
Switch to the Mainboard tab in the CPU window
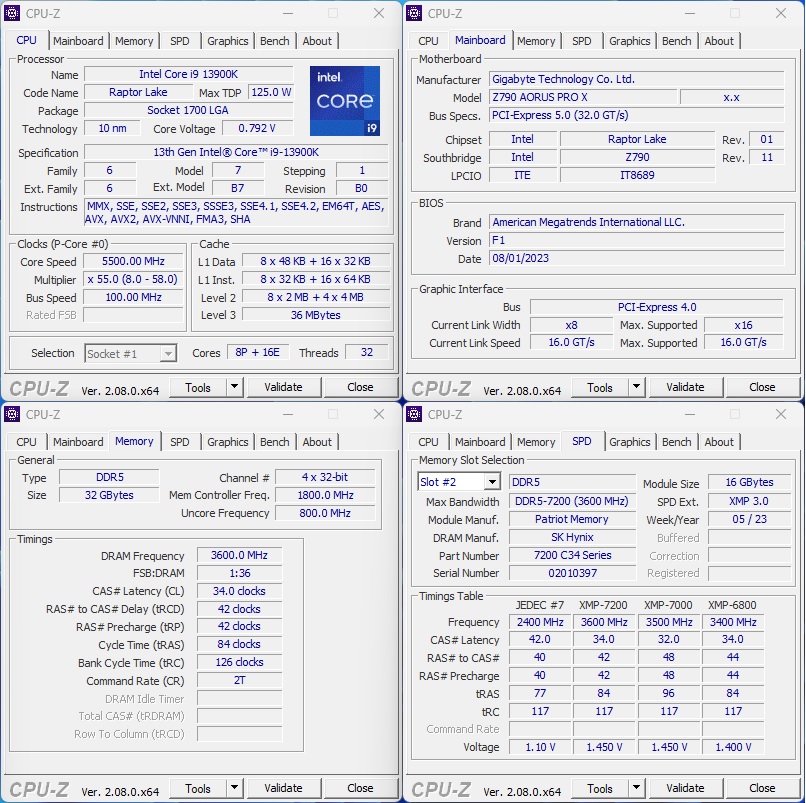point(78,41)
